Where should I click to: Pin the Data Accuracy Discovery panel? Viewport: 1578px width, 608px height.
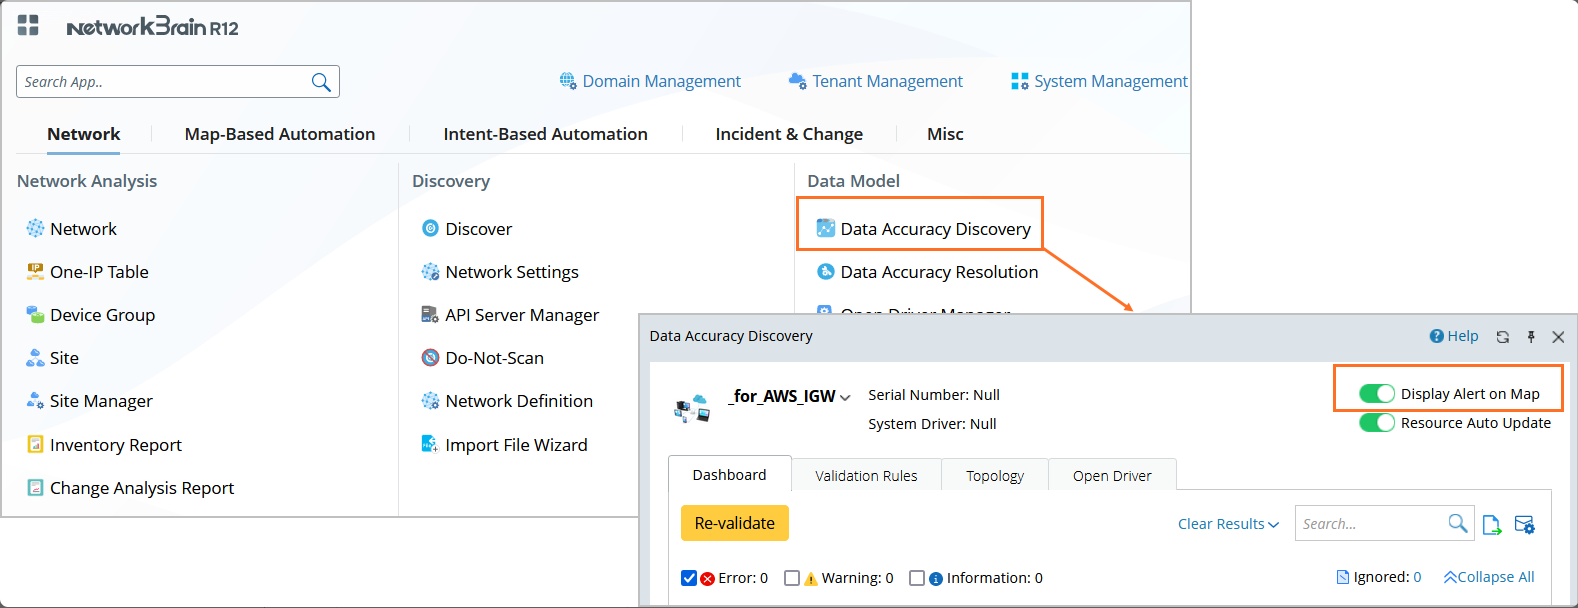tap(1531, 337)
